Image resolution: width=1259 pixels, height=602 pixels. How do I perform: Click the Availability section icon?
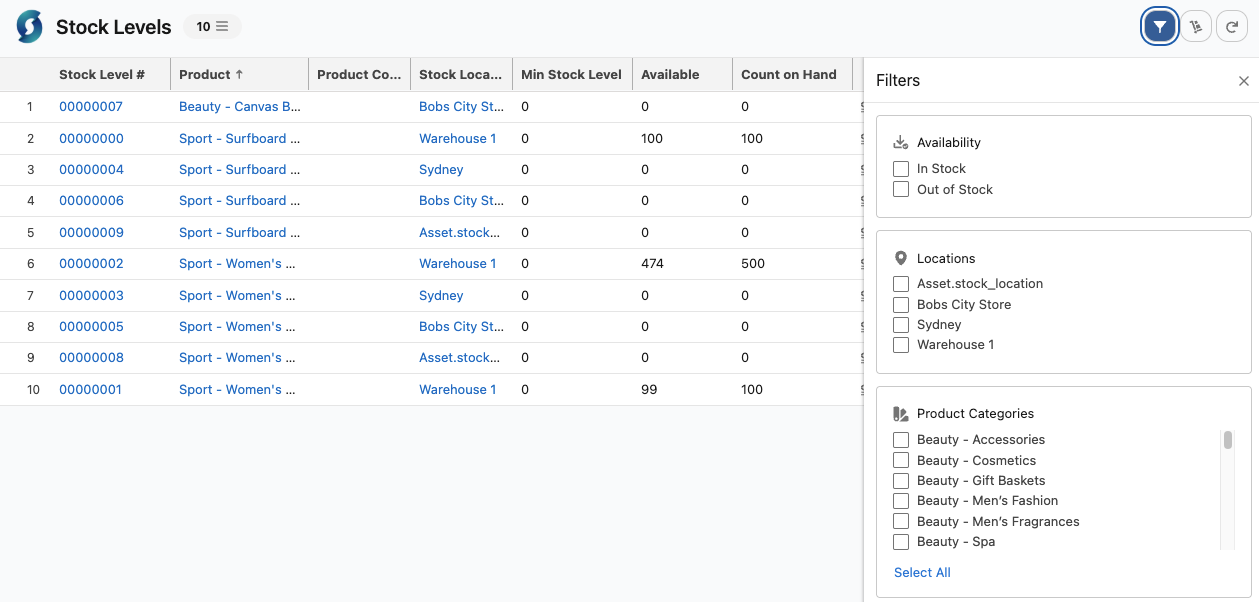(x=901, y=142)
